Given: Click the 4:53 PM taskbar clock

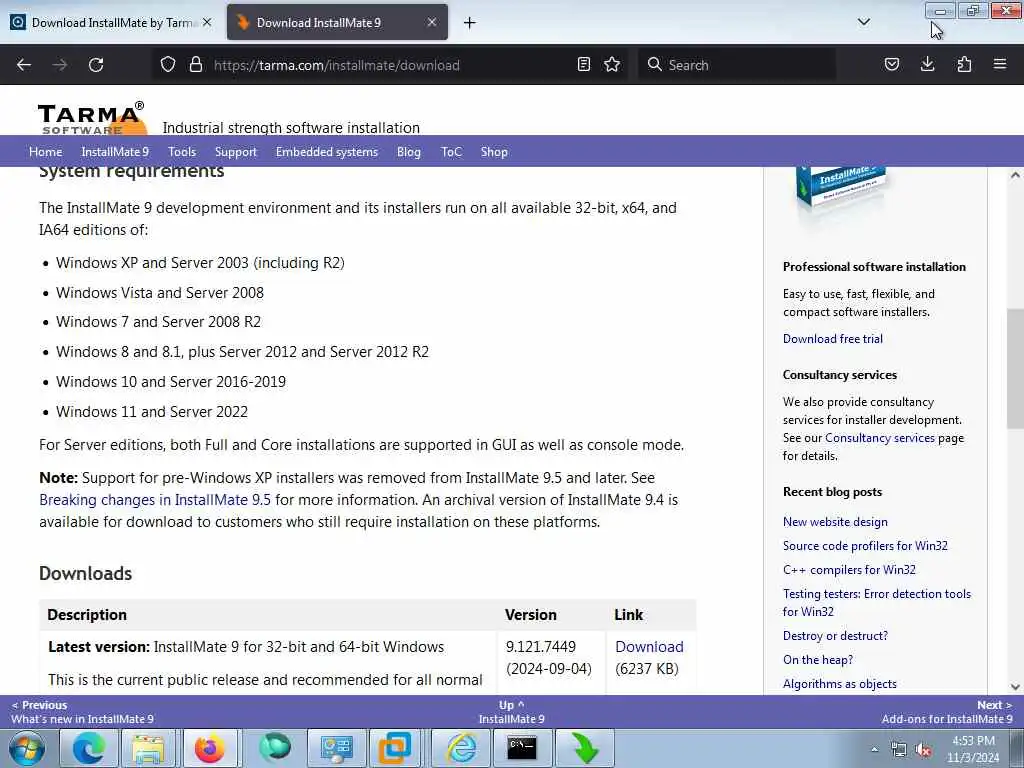Looking at the screenshot, I should point(973,749).
